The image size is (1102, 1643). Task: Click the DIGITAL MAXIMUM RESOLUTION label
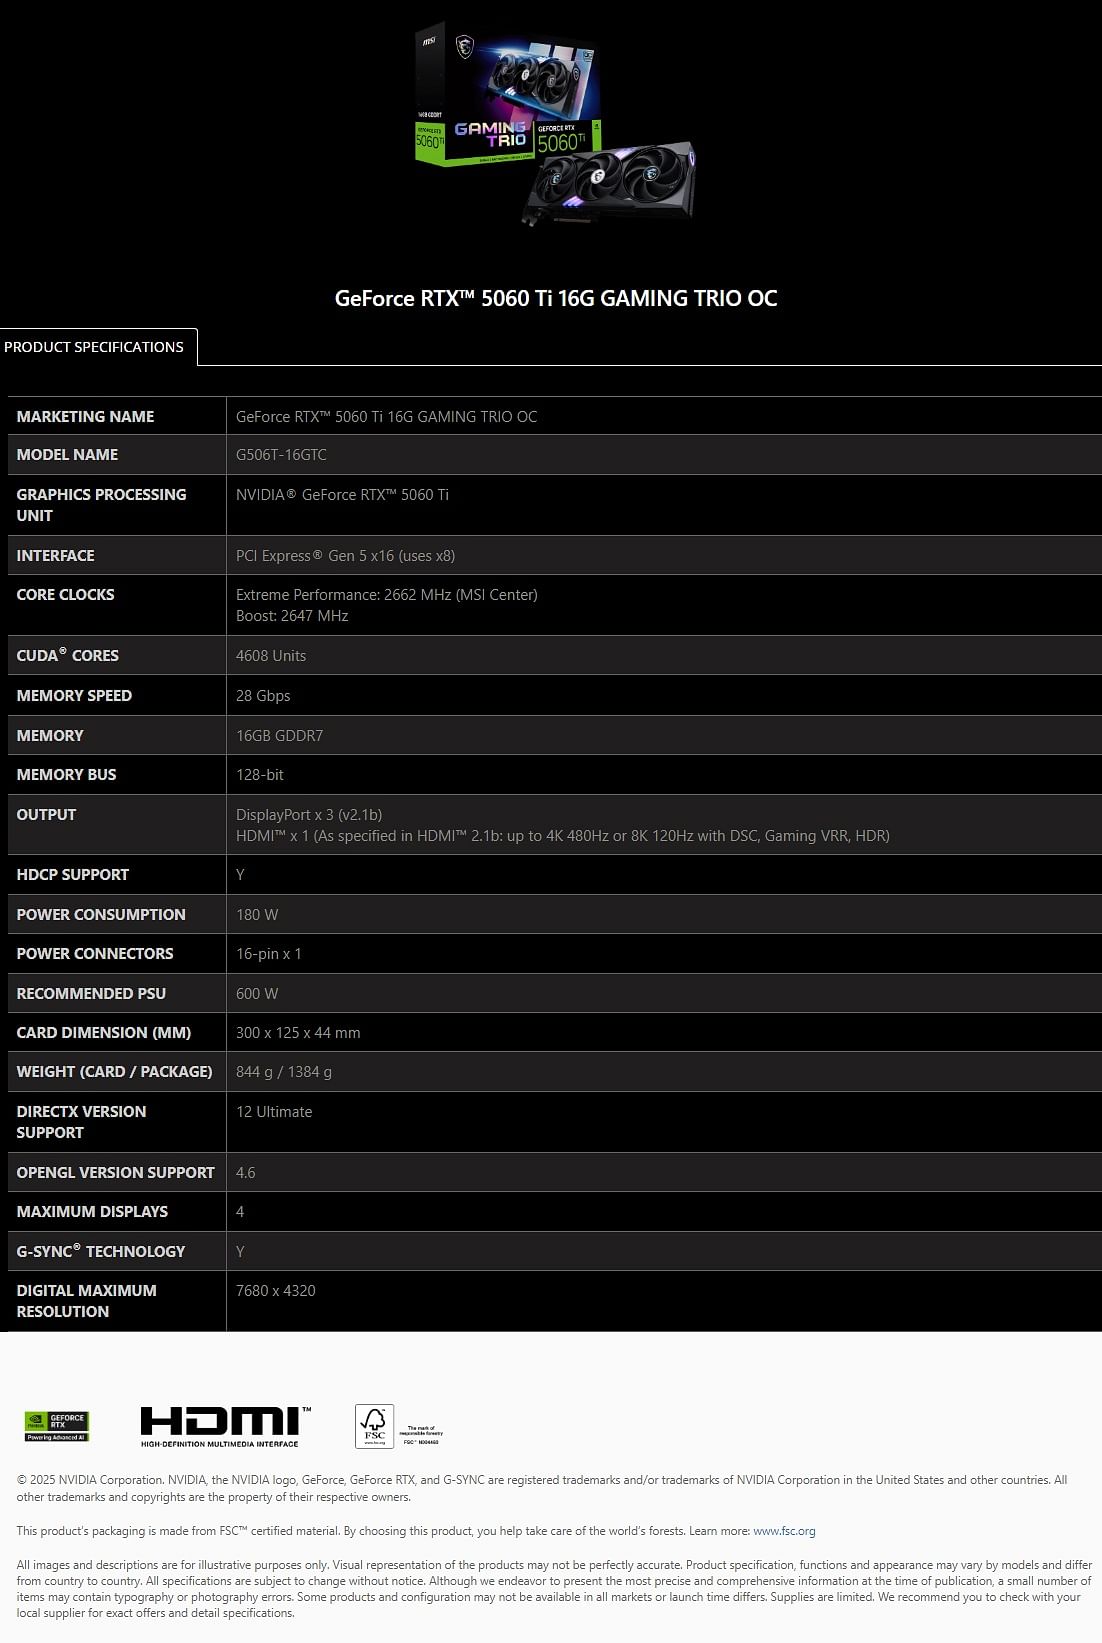(86, 1301)
